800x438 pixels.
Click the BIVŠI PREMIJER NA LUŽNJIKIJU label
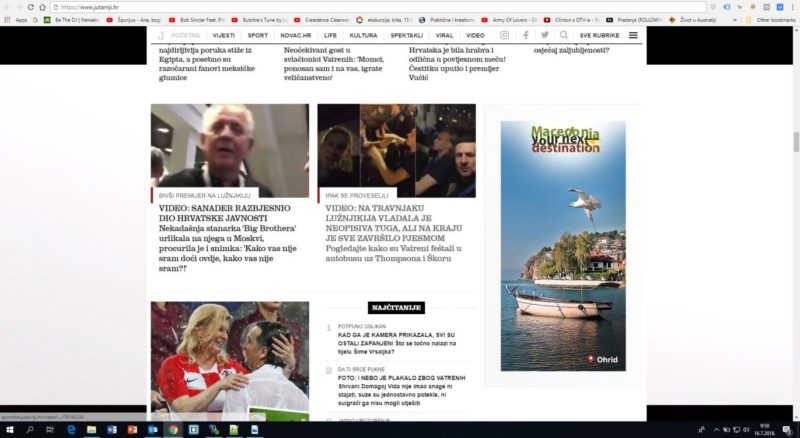click(x=205, y=196)
